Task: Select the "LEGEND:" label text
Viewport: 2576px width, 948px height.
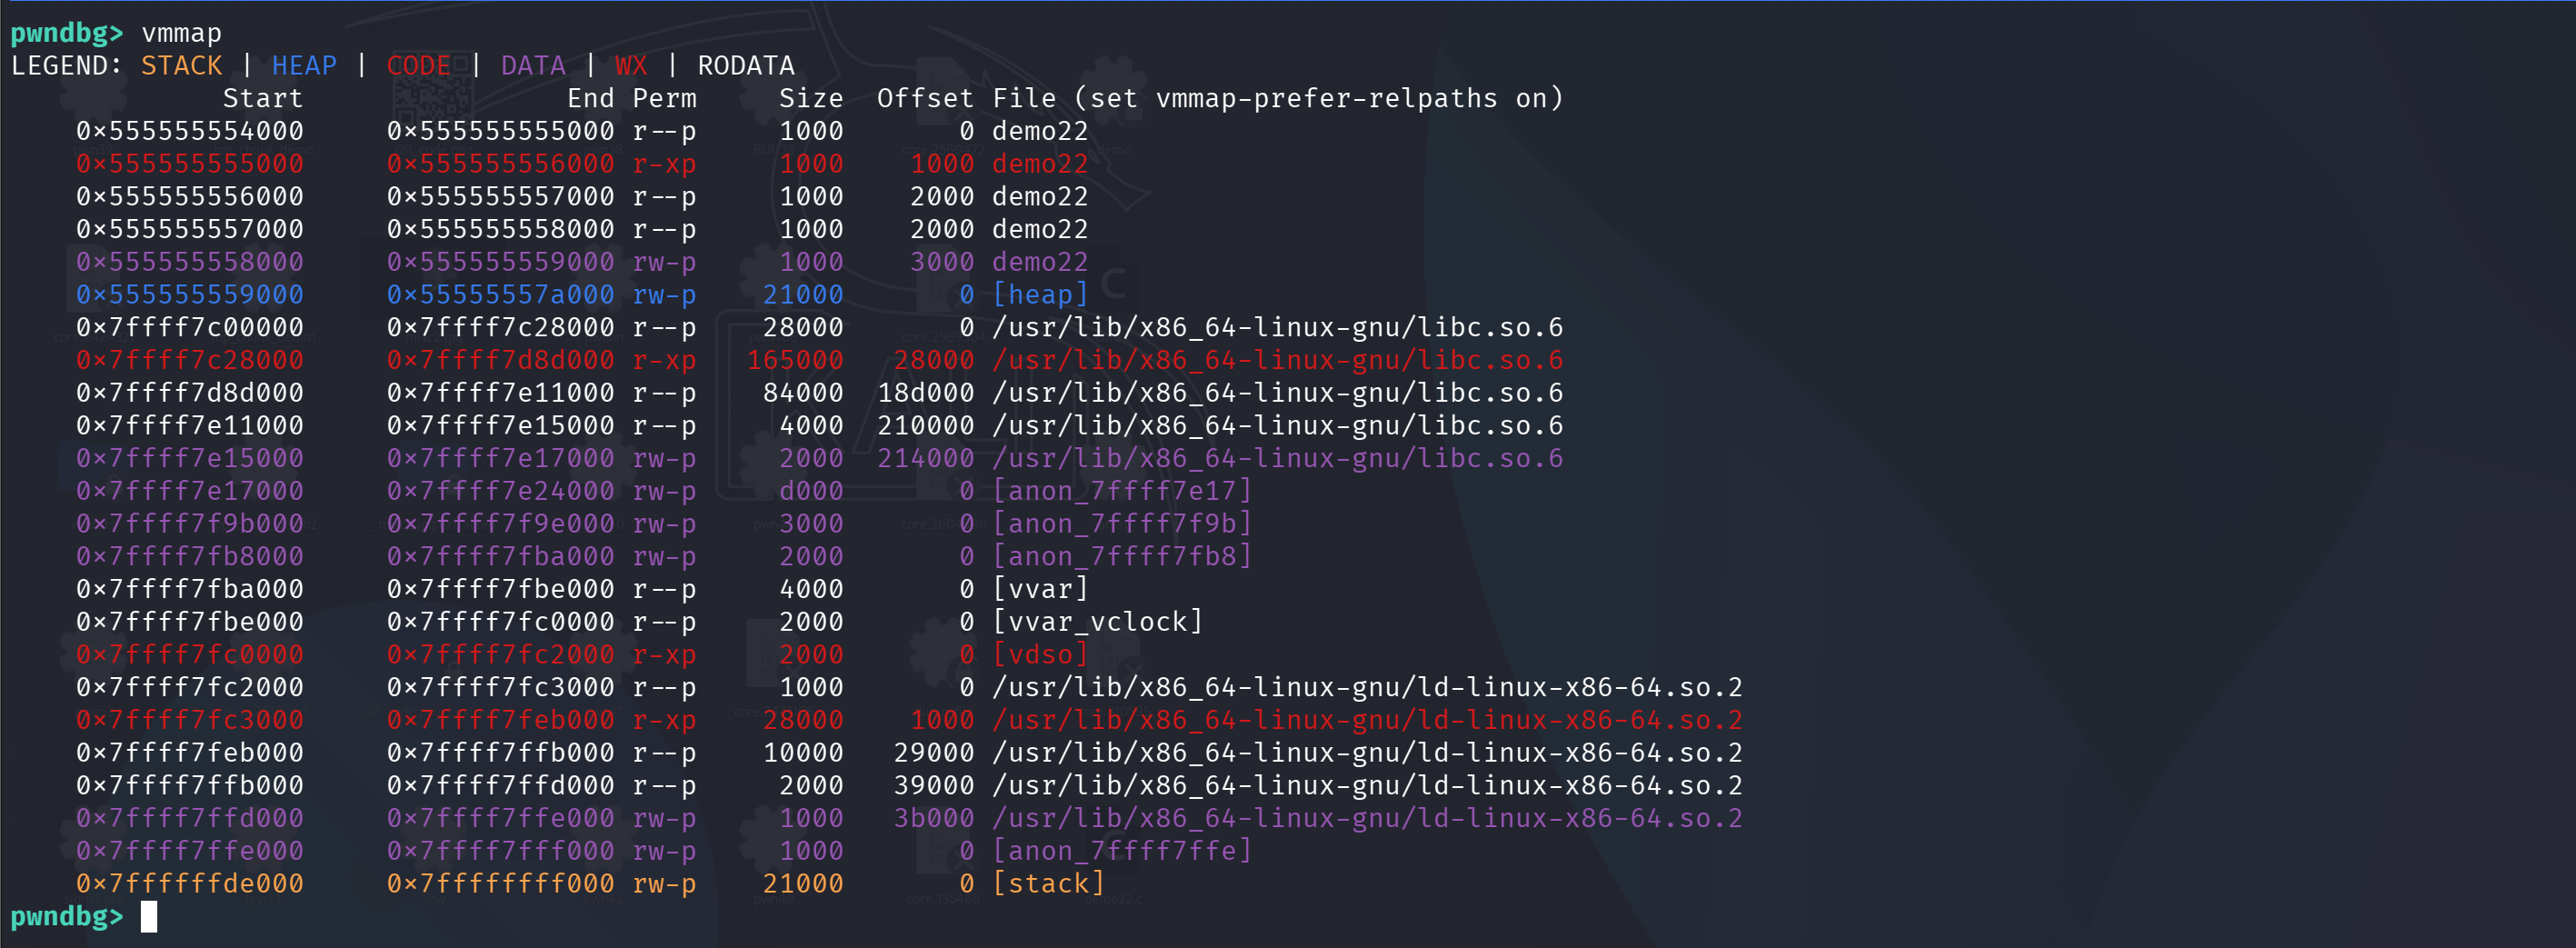Action: (66, 66)
